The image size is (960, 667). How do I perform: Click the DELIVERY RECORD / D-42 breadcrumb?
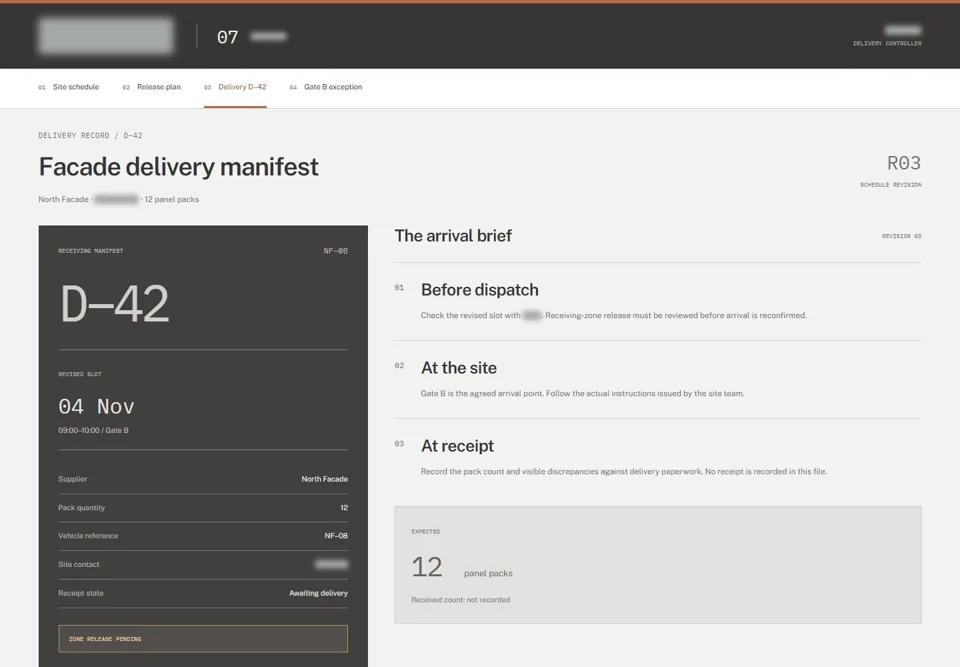90,135
